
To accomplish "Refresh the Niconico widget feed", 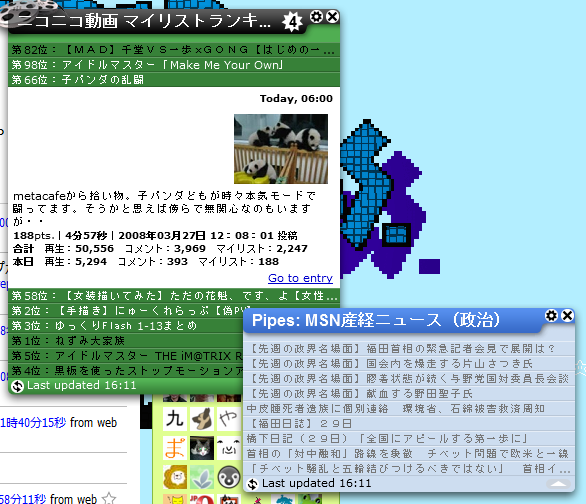I will click(17, 386).
